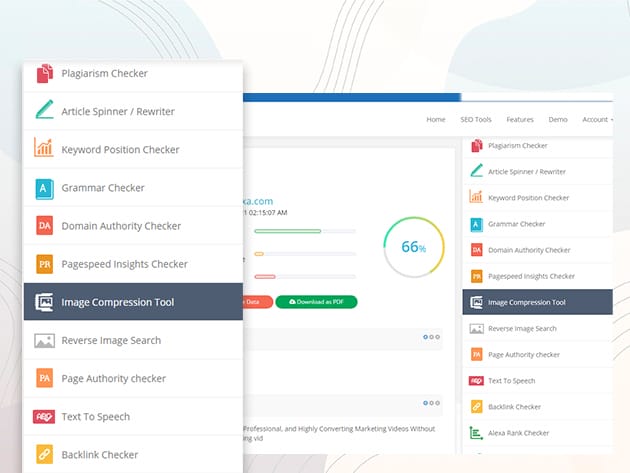630x473 pixels.
Task: Open Image Compression Tool in the right sidebar
Action: click(526, 302)
